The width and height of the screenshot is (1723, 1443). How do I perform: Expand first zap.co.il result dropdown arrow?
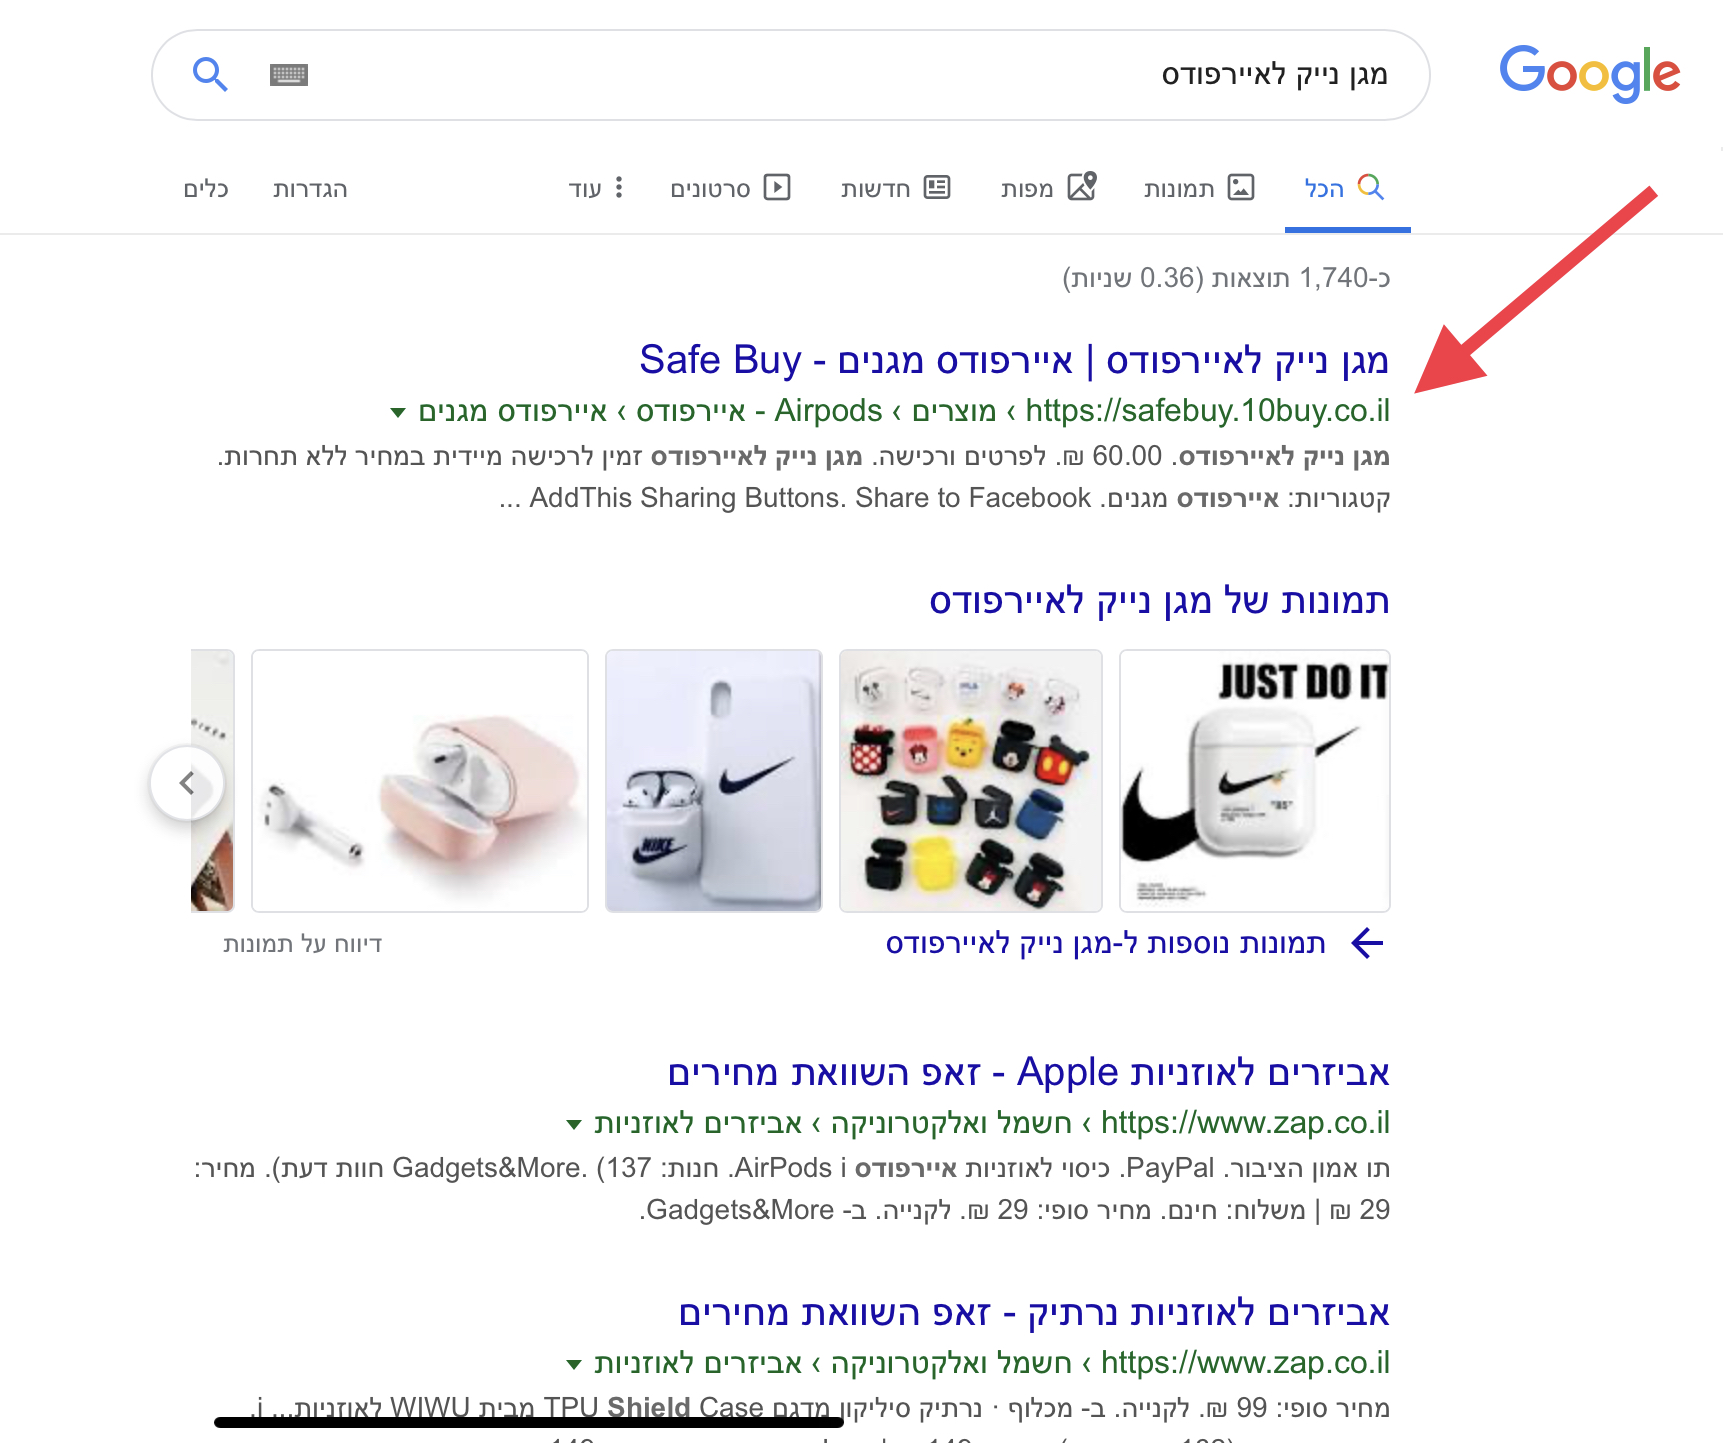coord(574,1124)
